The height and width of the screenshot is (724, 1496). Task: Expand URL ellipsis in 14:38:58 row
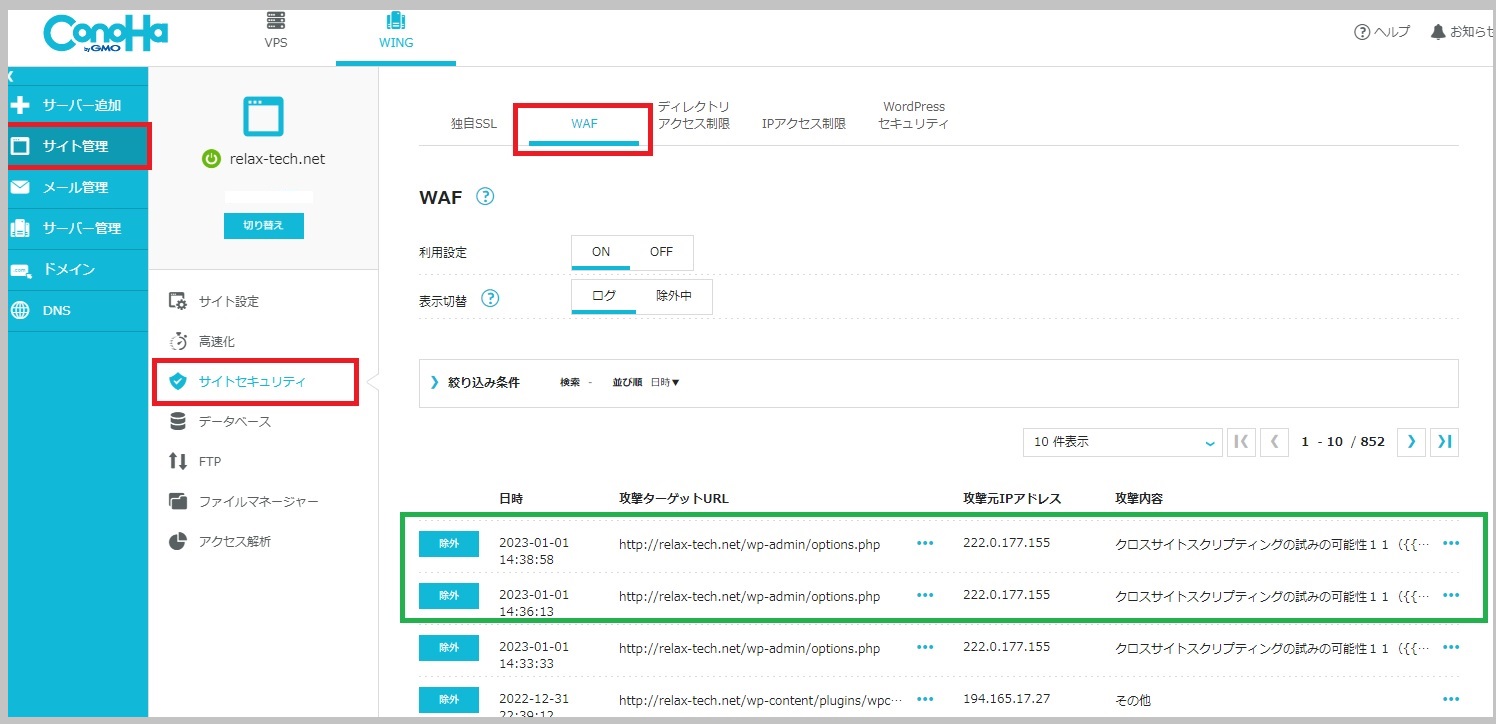tap(925, 543)
